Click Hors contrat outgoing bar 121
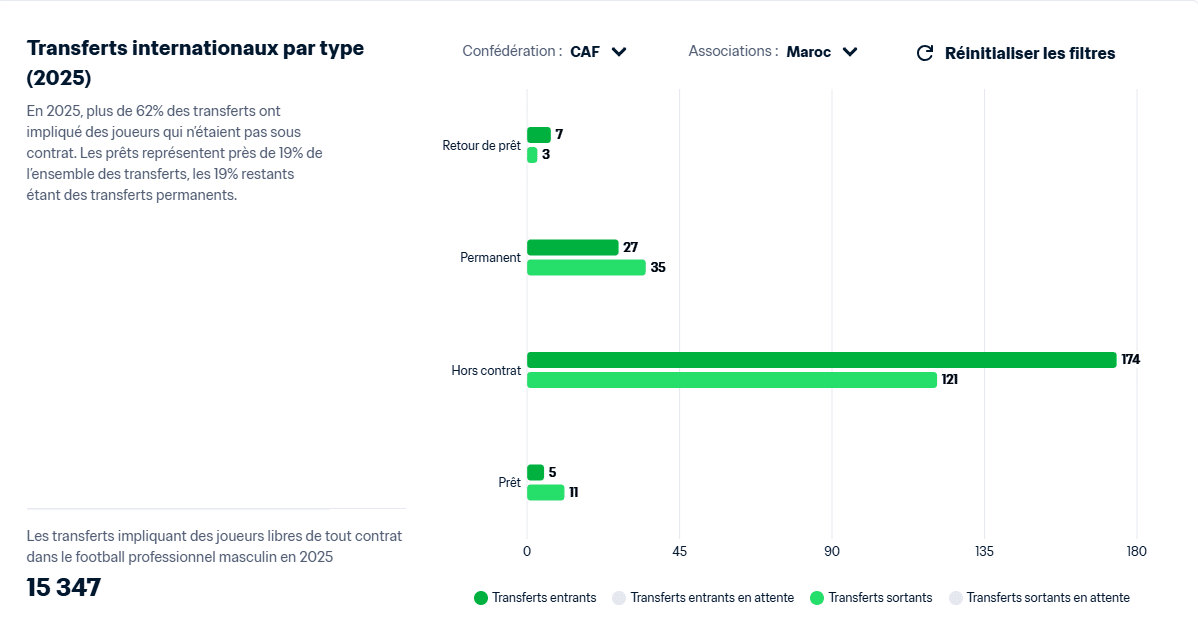Screen dimensions: 1198x640 [731, 380]
